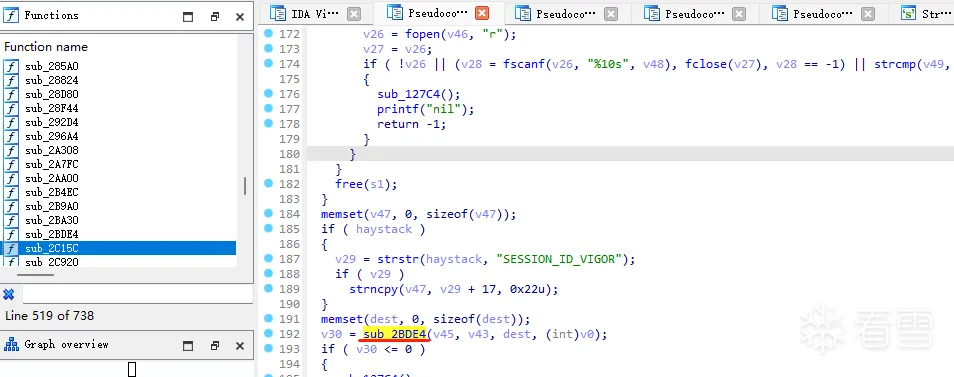Maximize the Functions panel
The image size is (954, 377).
tap(189, 17)
